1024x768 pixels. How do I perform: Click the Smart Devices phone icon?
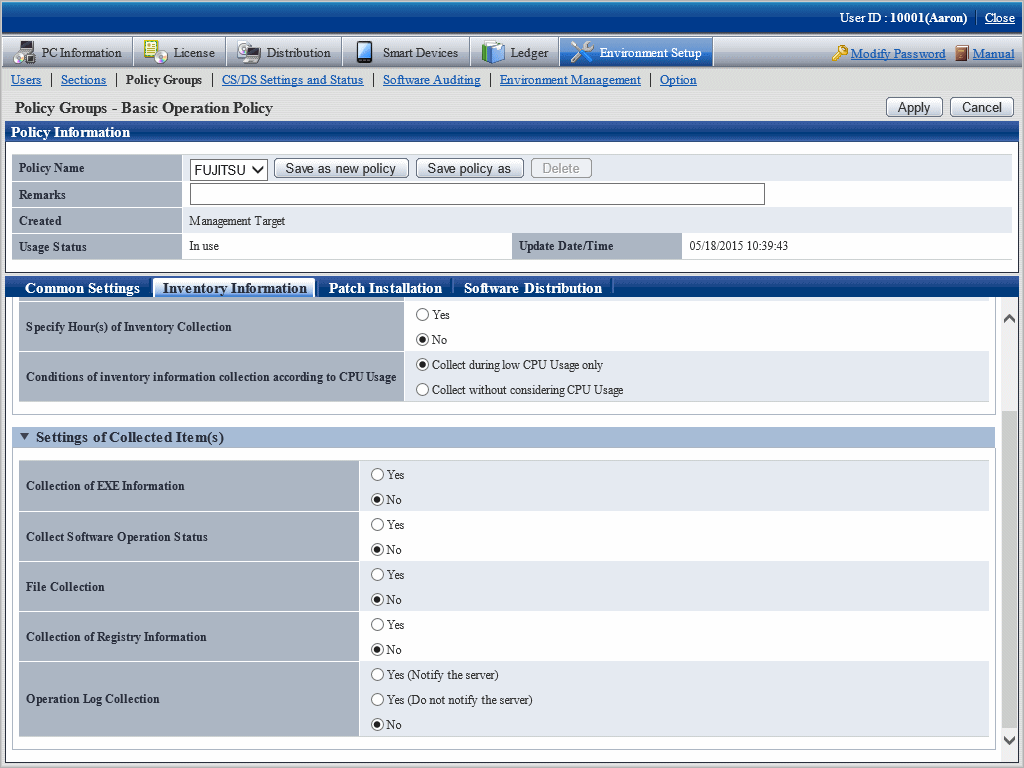(x=364, y=53)
